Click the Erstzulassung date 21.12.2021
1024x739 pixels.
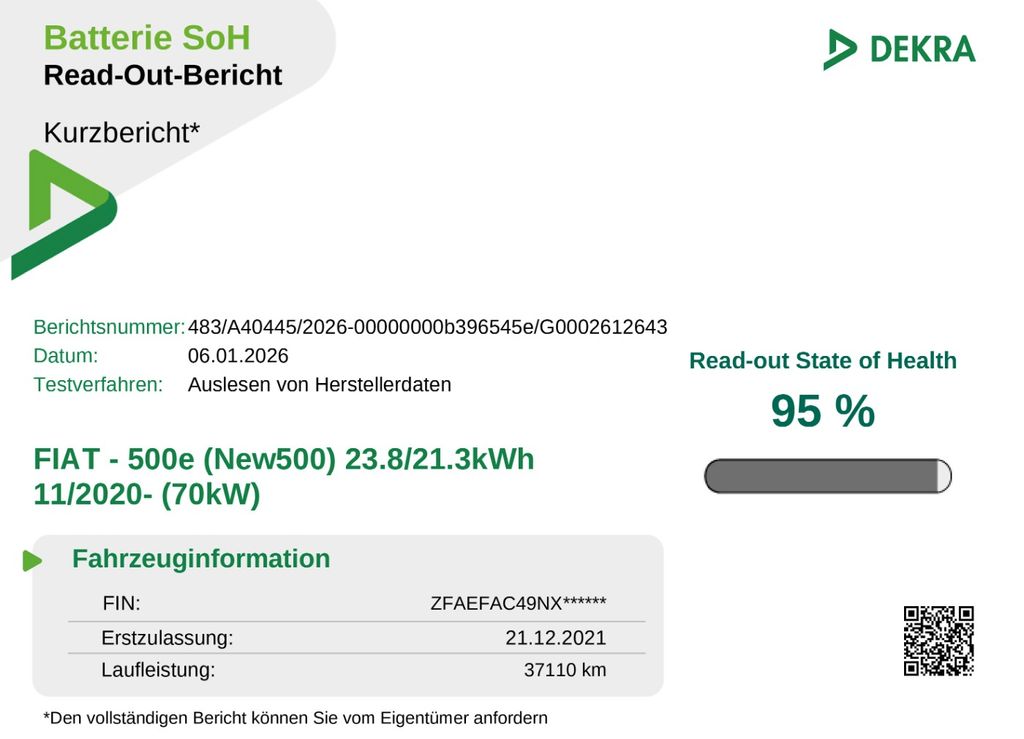[x=556, y=638]
